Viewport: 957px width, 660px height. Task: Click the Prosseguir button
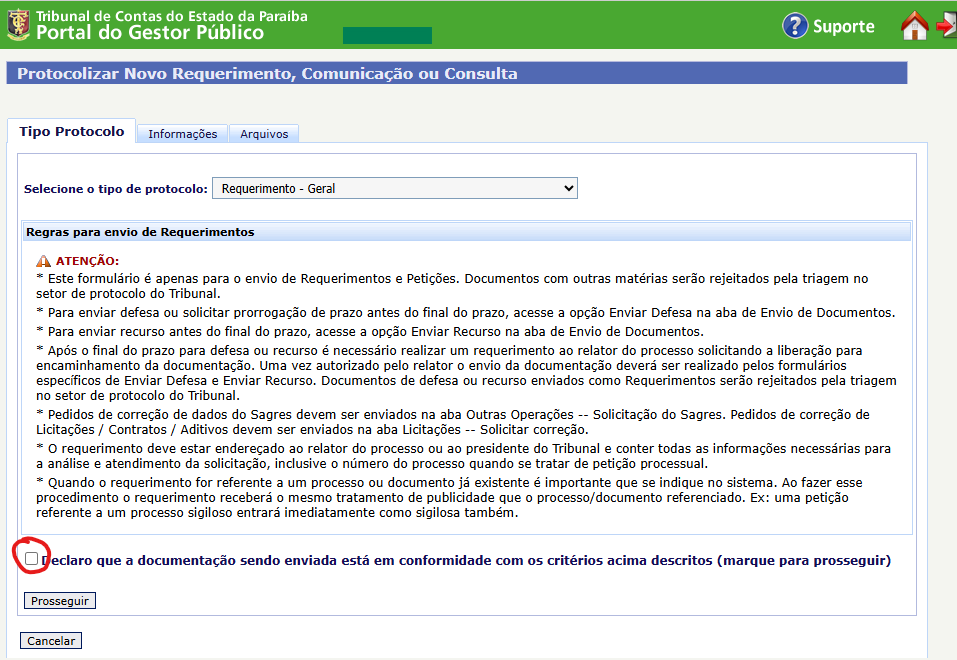pyautogui.click(x=60, y=601)
